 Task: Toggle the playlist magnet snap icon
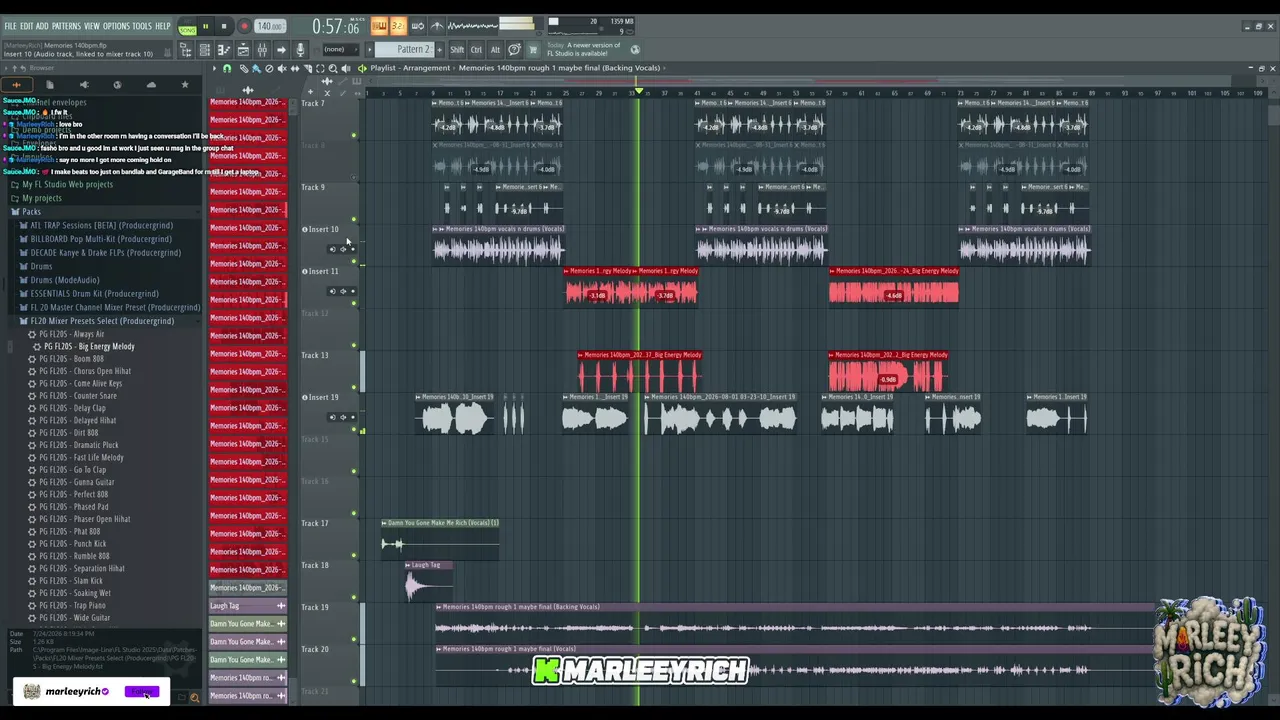pyautogui.click(x=227, y=68)
